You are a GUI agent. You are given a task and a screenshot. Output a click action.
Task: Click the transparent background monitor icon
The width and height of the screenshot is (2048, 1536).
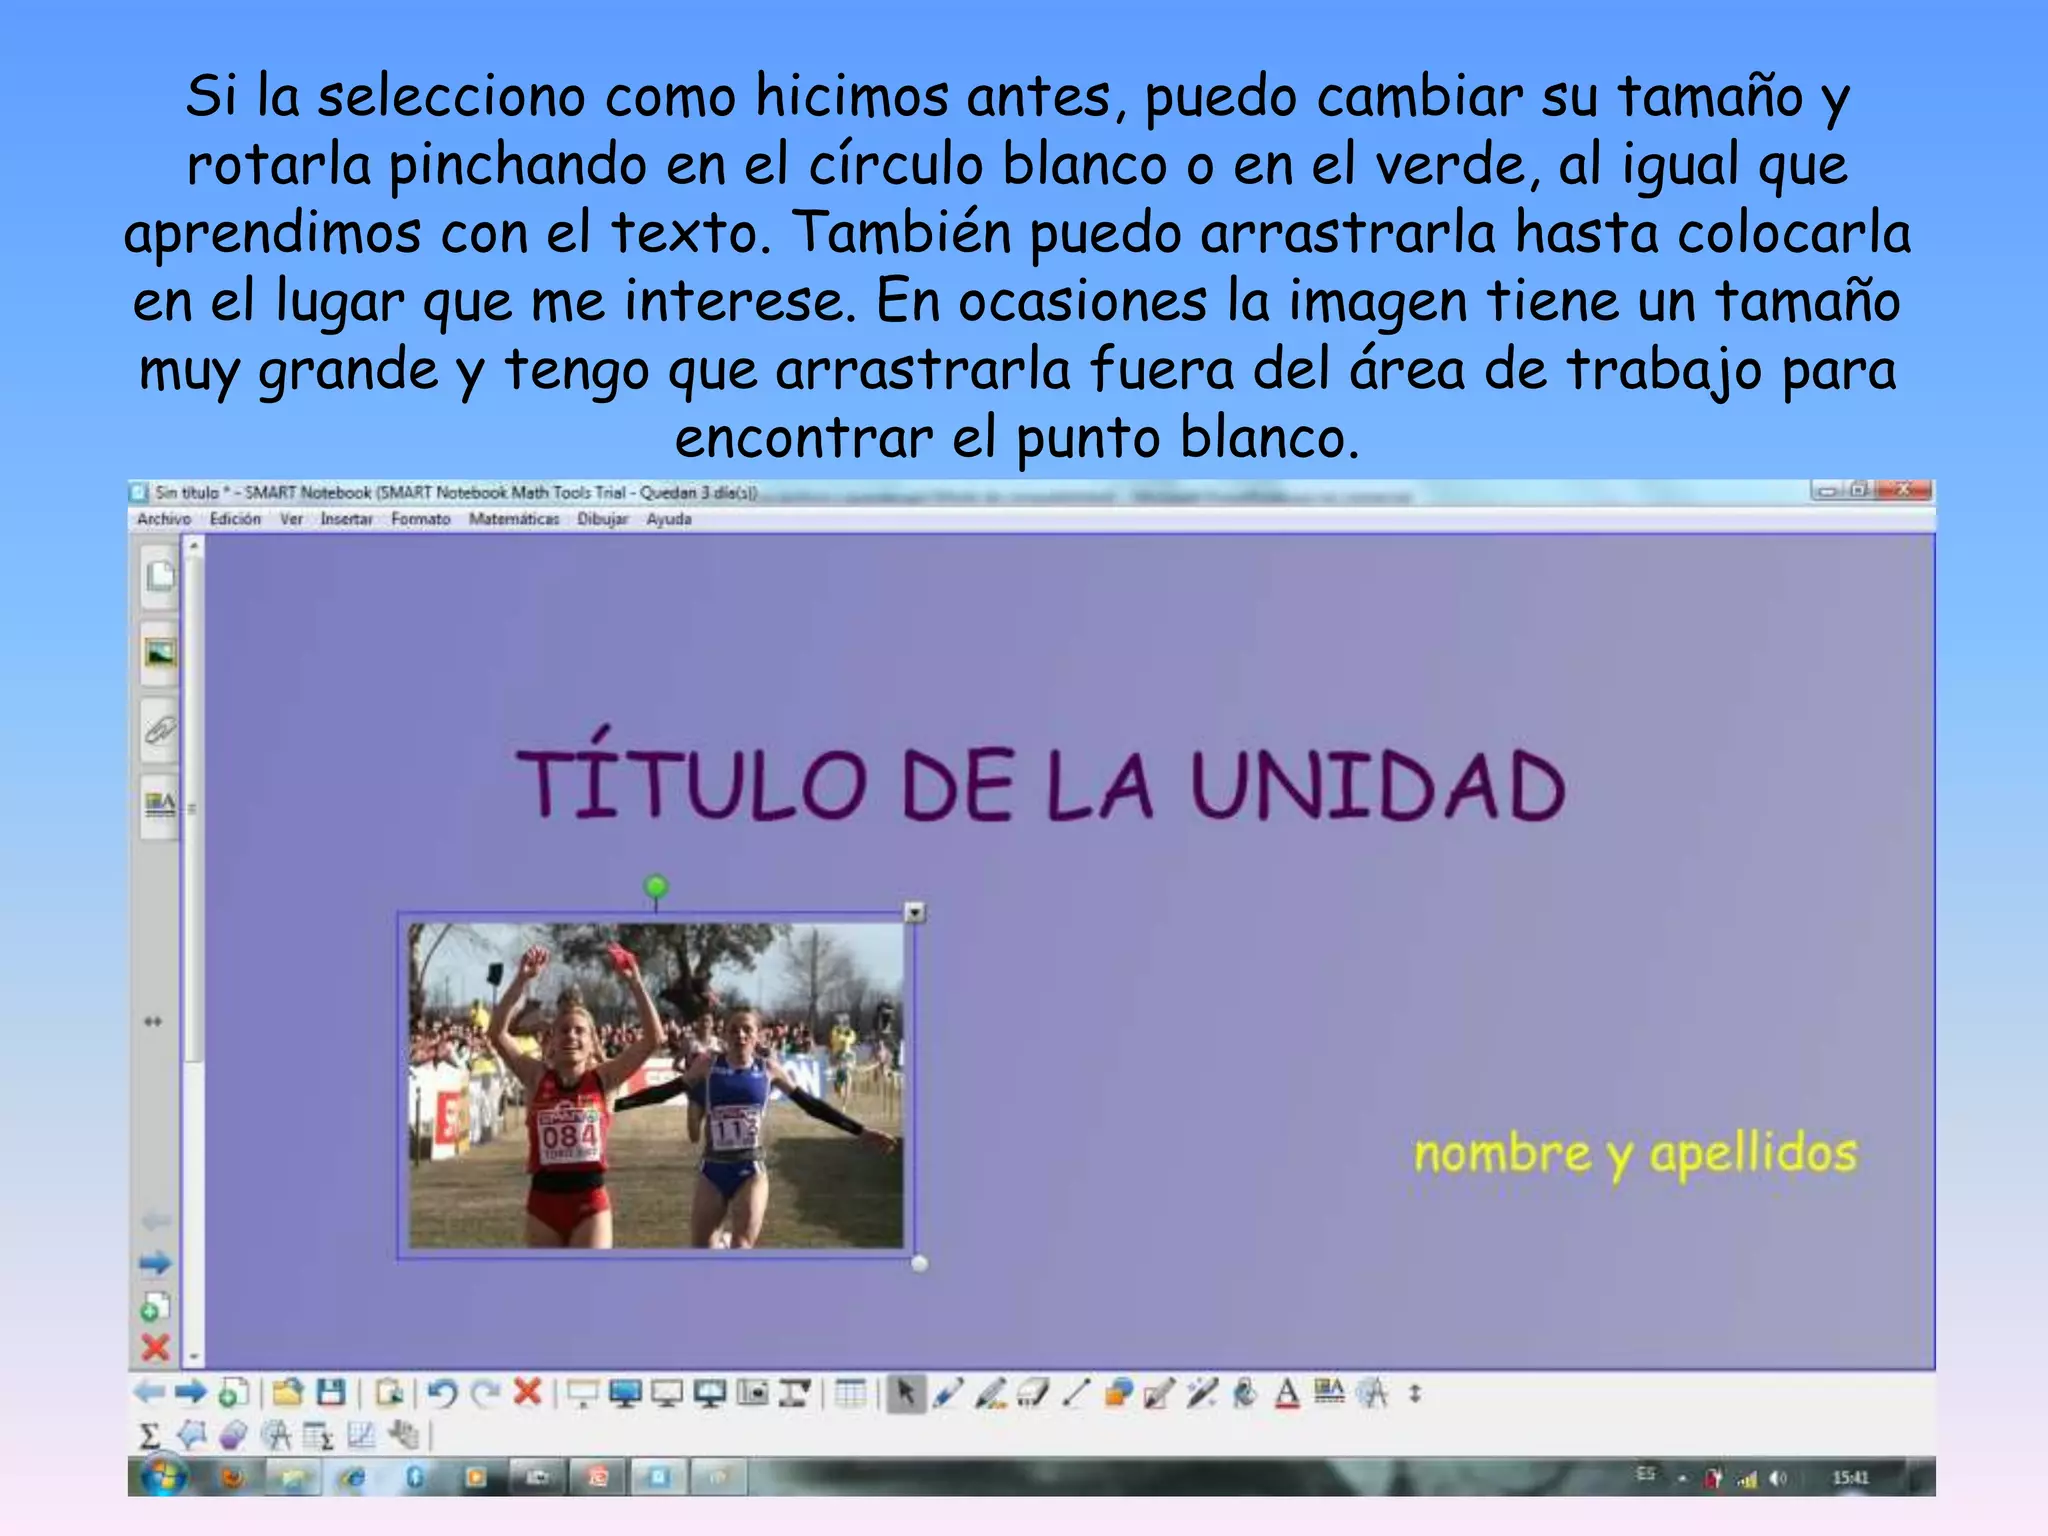click(668, 1393)
